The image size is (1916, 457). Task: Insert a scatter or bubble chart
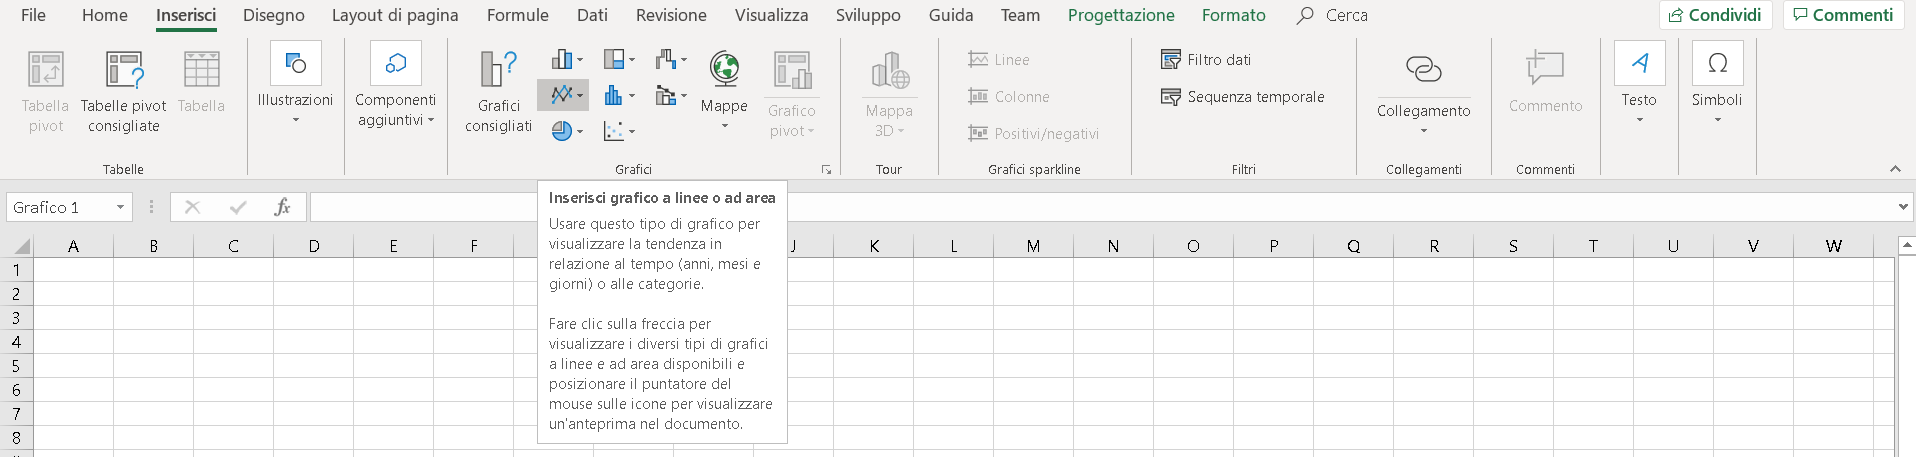[619, 131]
